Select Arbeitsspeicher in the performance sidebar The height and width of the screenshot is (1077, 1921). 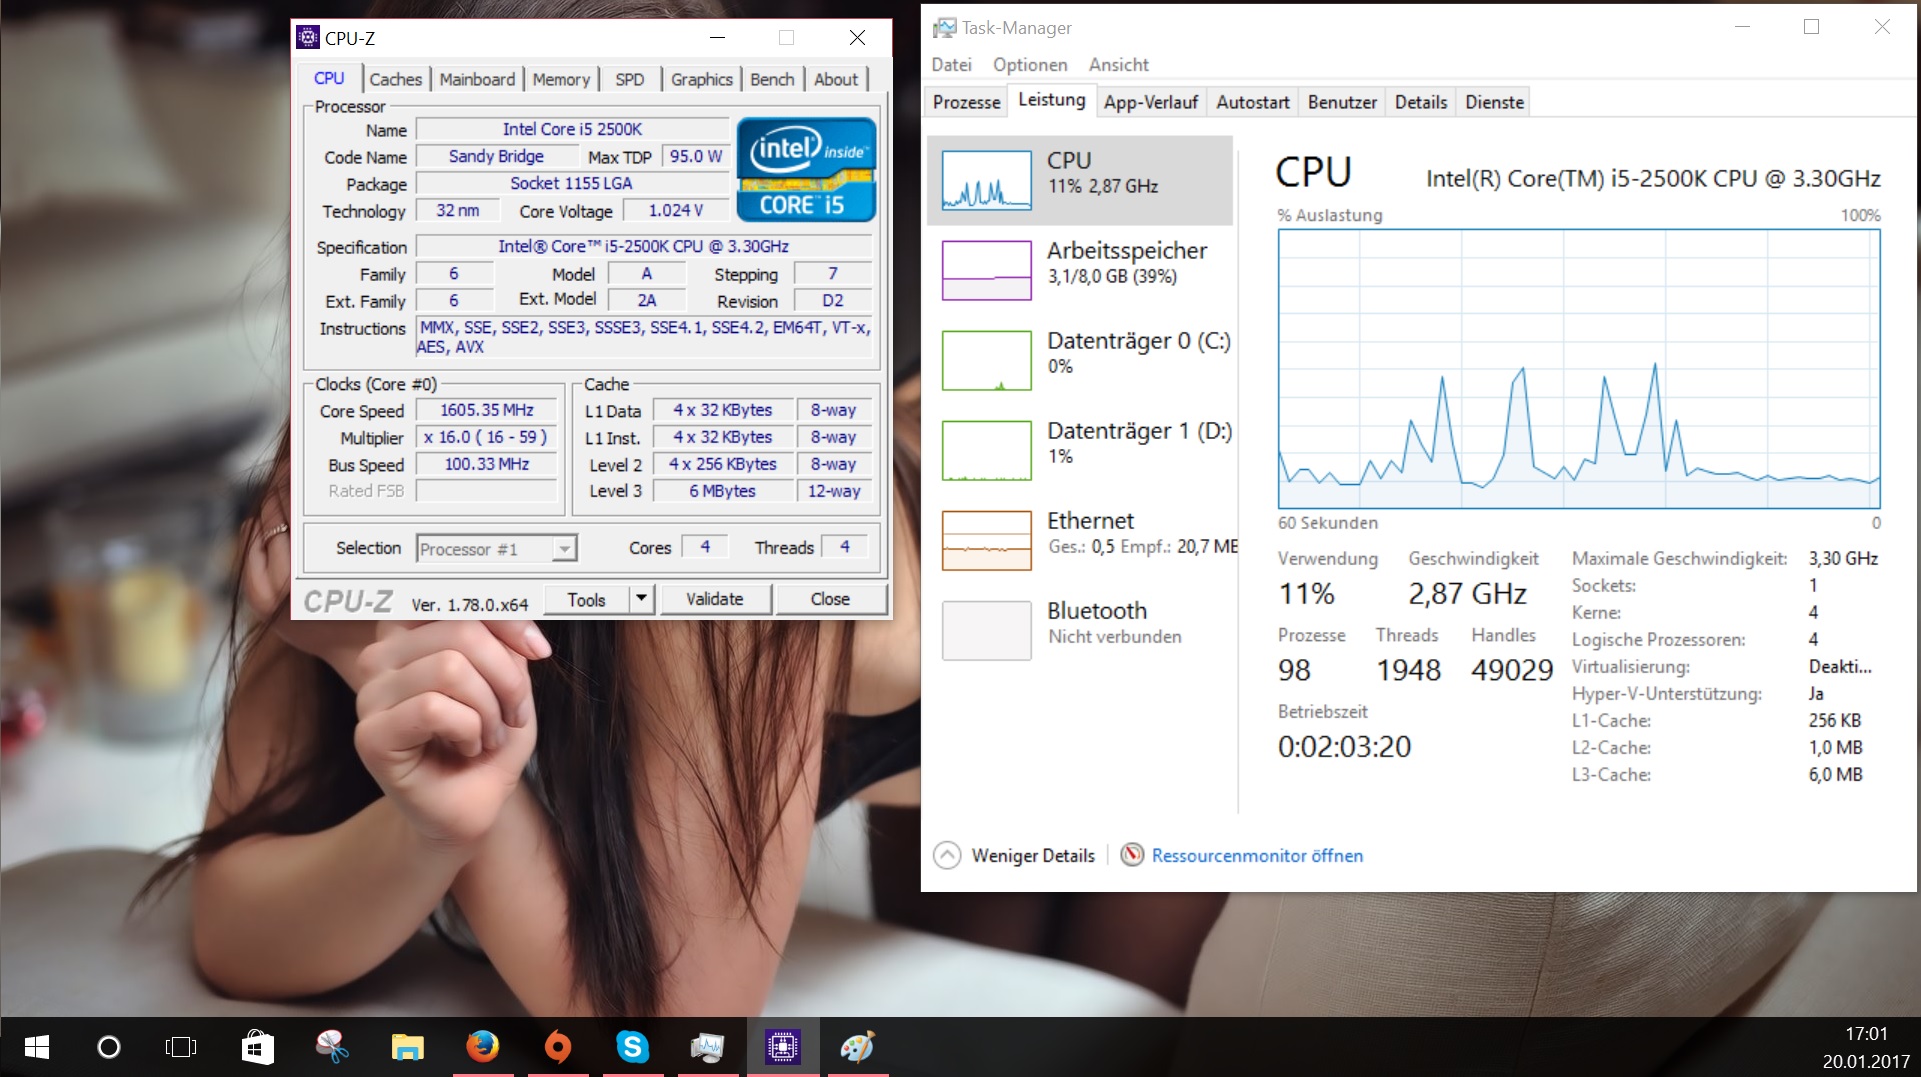pyautogui.click(x=1080, y=270)
